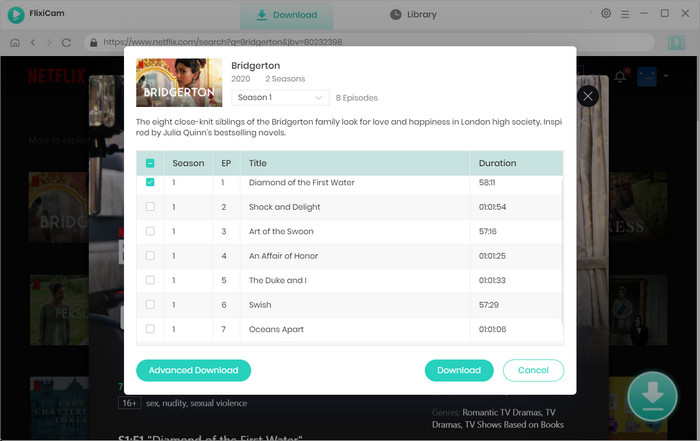
Task: Uncheck Diamond of the First Water episode
Action: 150,182
